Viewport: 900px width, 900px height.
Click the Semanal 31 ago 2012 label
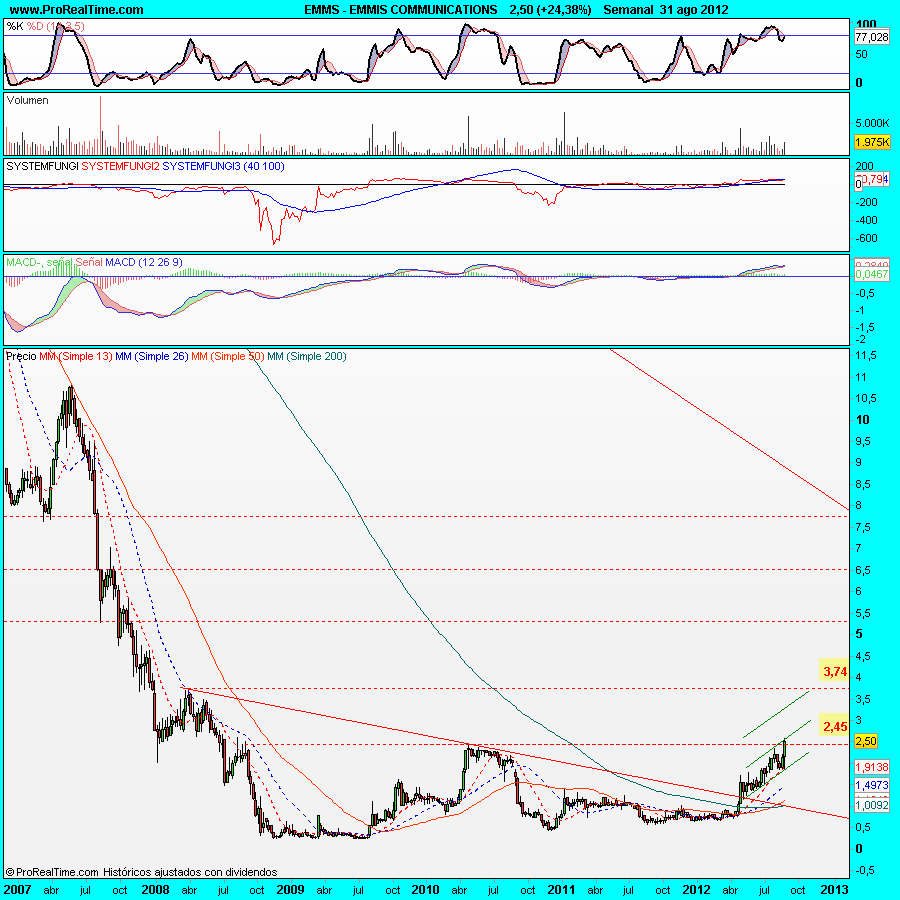tap(666, 10)
